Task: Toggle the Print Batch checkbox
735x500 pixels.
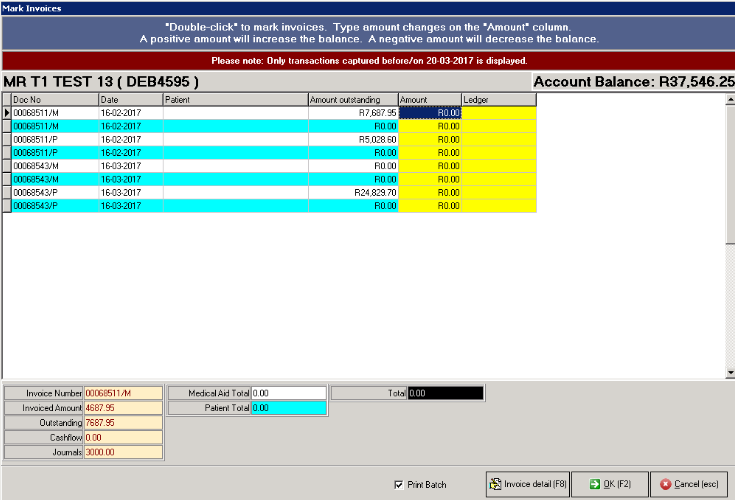Action: point(399,485)
